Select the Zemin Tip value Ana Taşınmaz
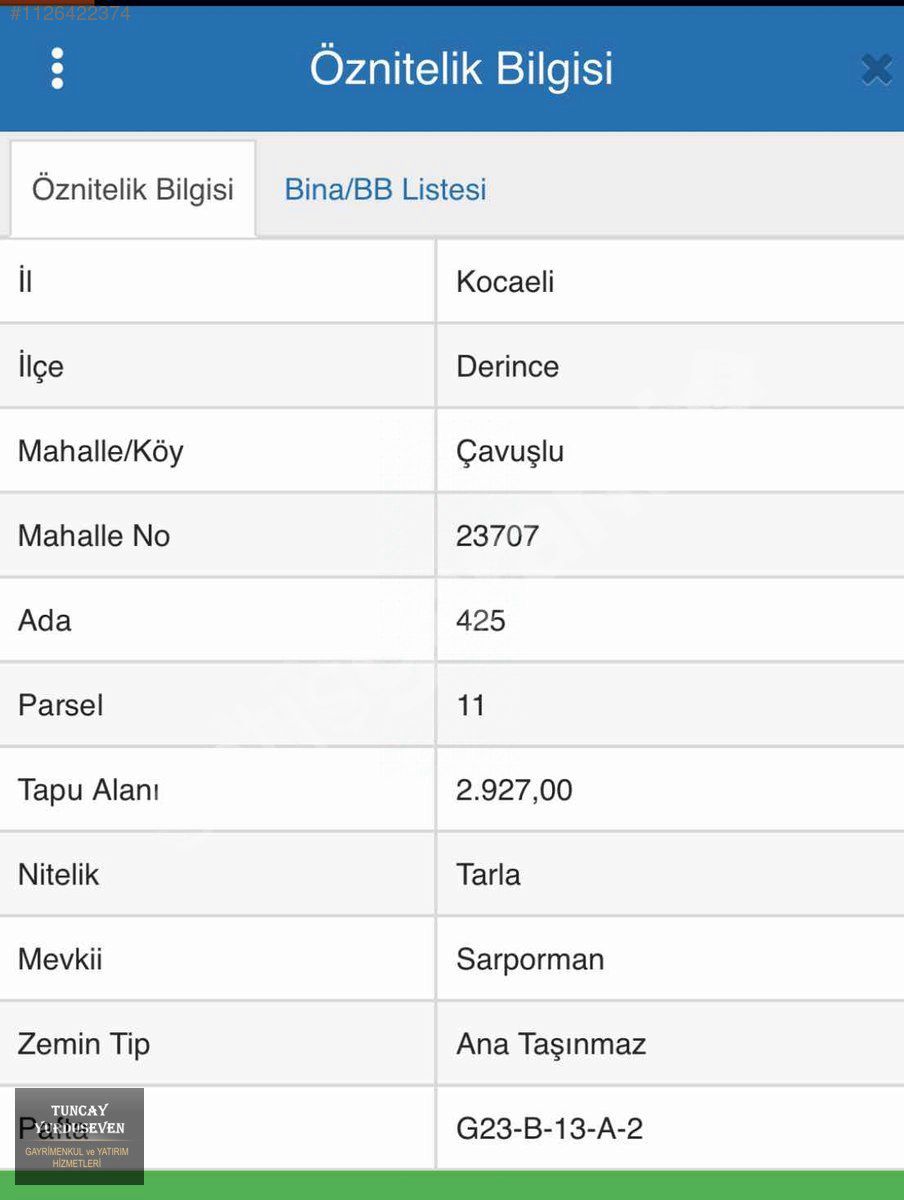The width and height of the screenshot is (904, 1200). pyautogui.click(x=551, y=1044)
